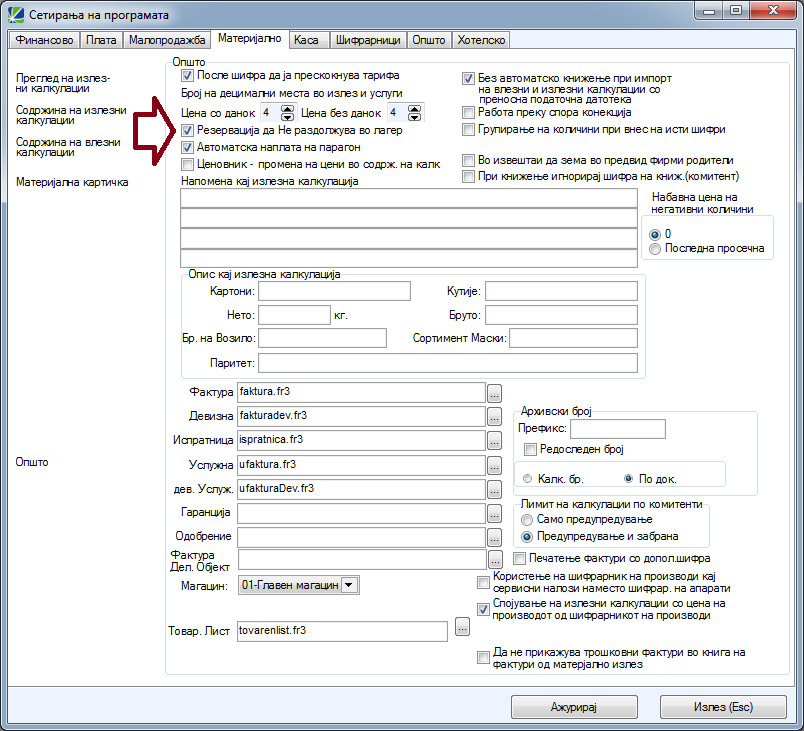Check 'Групирање на количини при внес'
This screenshot has width=804, height=731.
(468, 129)
